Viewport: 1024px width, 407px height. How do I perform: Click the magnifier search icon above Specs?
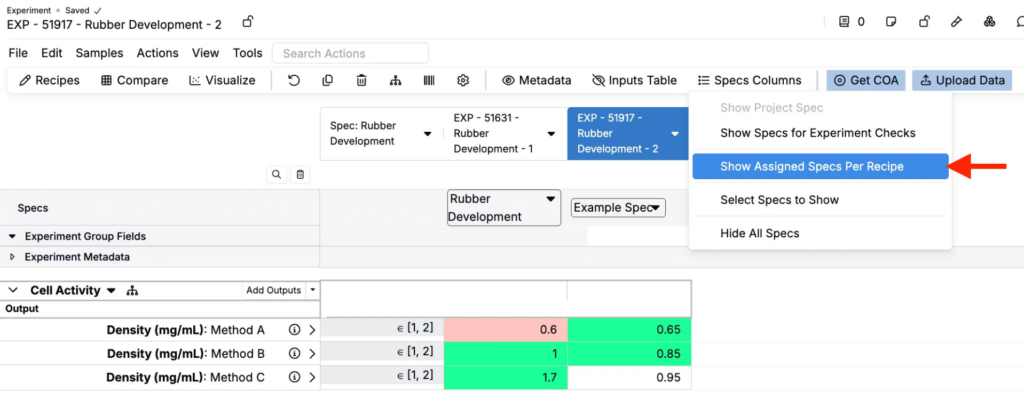pos(277,174)
